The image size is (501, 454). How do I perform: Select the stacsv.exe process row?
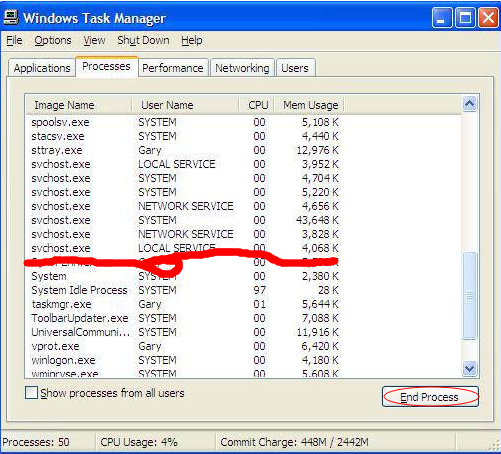185,136
